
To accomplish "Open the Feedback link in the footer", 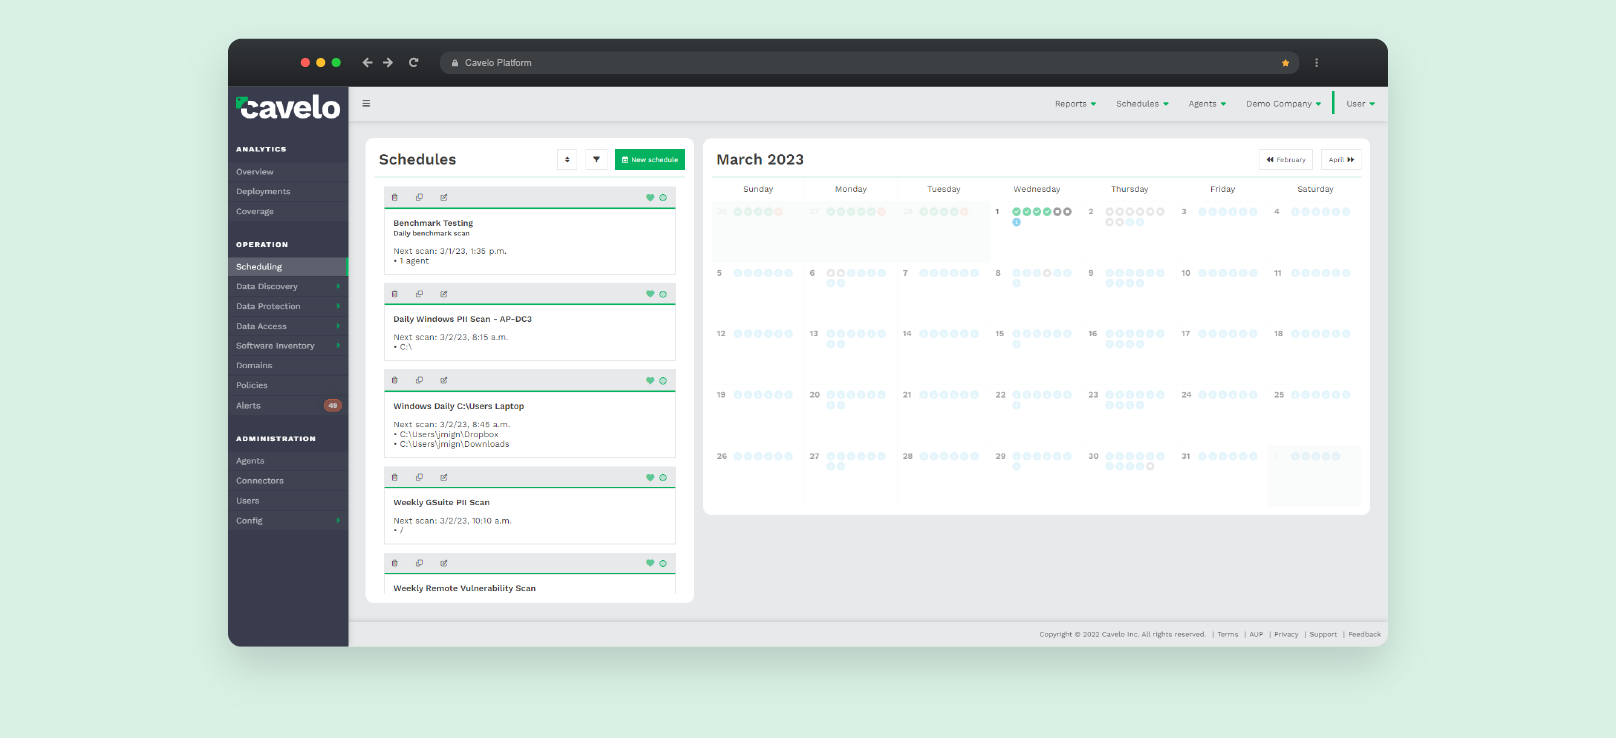I will [x=1365, y=635].
